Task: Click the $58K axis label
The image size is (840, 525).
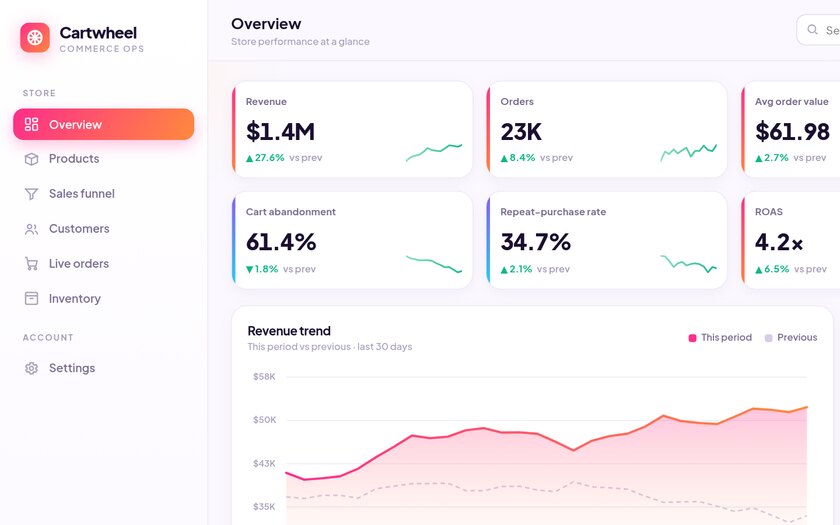Action: pos(264,377)
